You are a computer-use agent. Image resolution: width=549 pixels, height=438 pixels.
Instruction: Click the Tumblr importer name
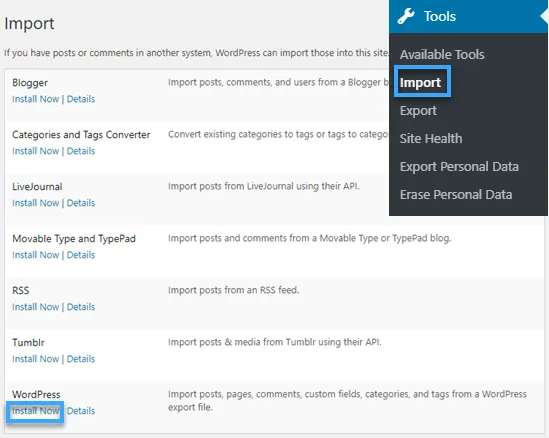point(28,342)
